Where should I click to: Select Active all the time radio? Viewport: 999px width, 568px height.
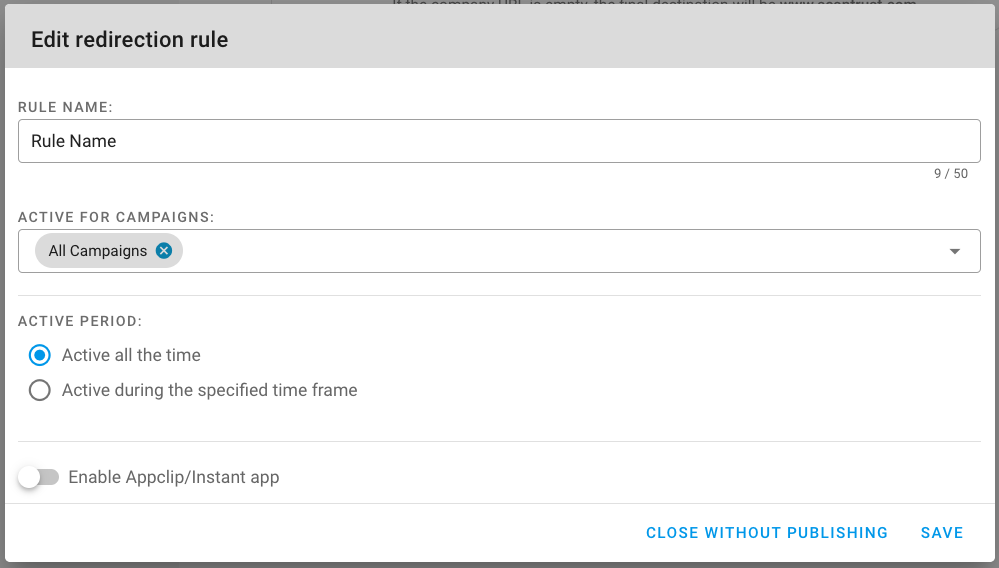pyautogui.click(x=40, y=355)
